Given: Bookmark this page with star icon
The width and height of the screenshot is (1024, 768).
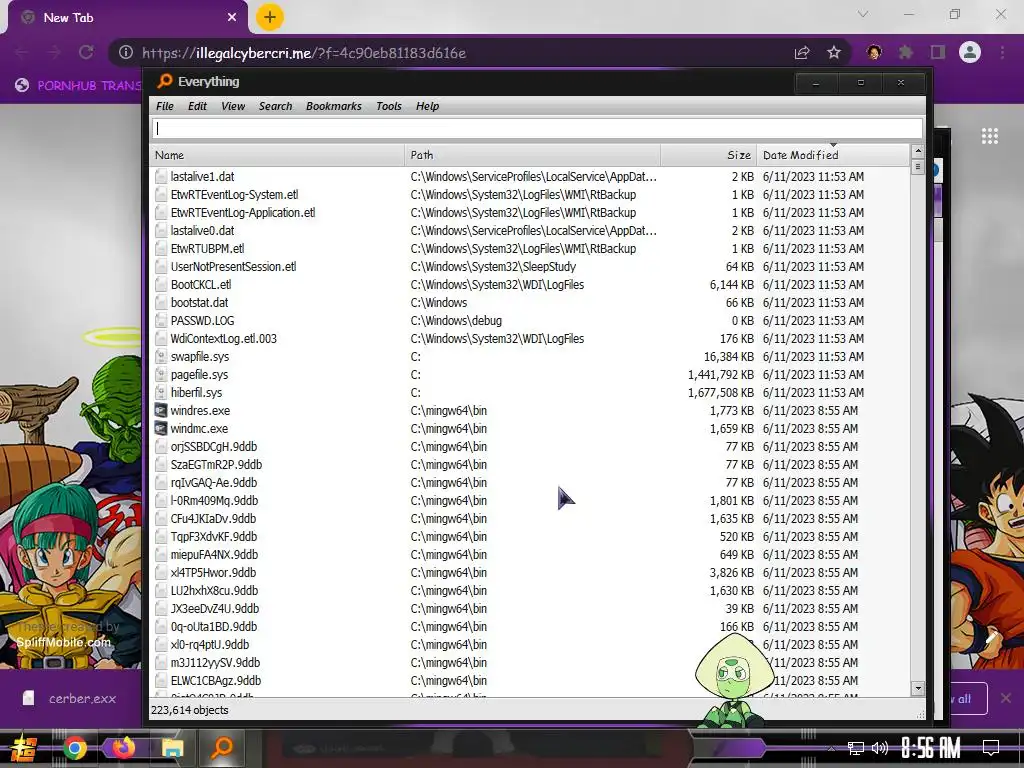Looking at the screenshot, I should [833, 52].
